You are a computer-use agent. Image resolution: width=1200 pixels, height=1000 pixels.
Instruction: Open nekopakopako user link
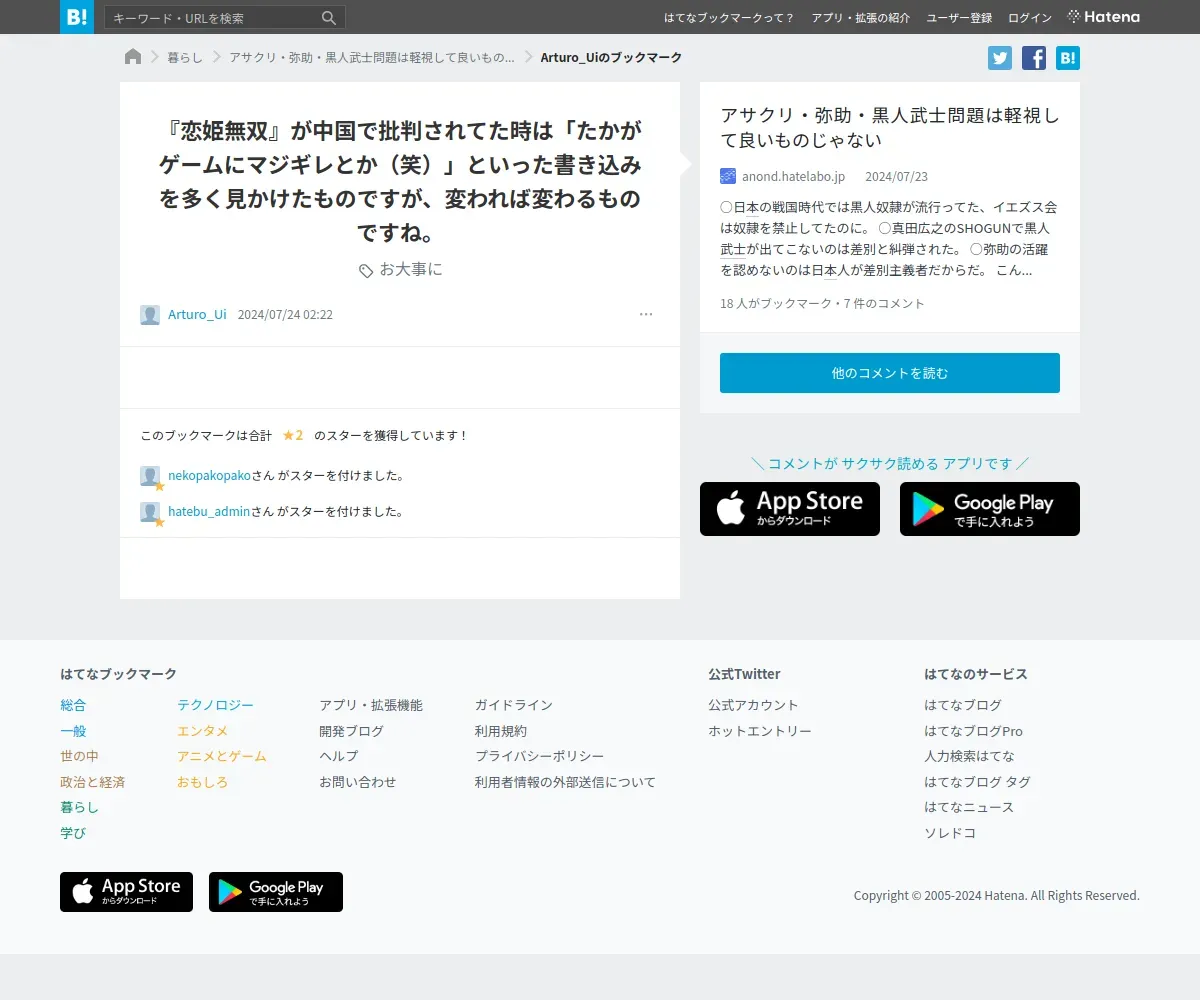click(x=209, y=476)
